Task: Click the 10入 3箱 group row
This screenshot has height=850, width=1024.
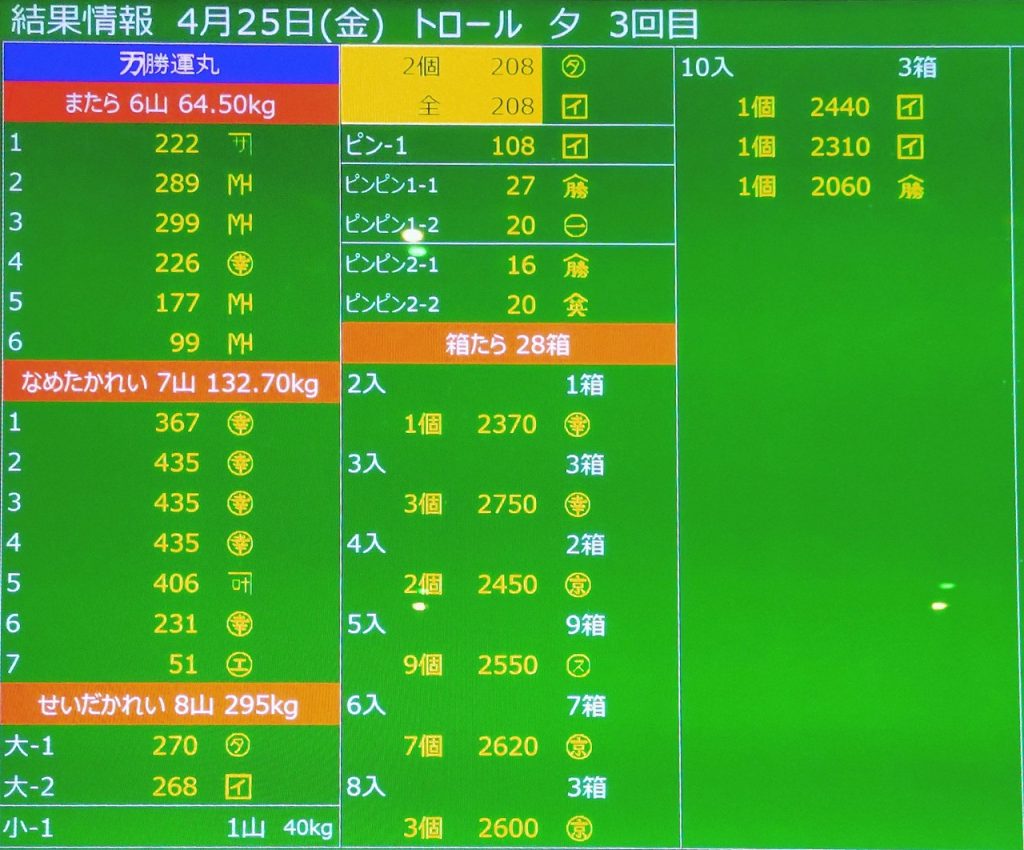Action: tap(808, 68)
